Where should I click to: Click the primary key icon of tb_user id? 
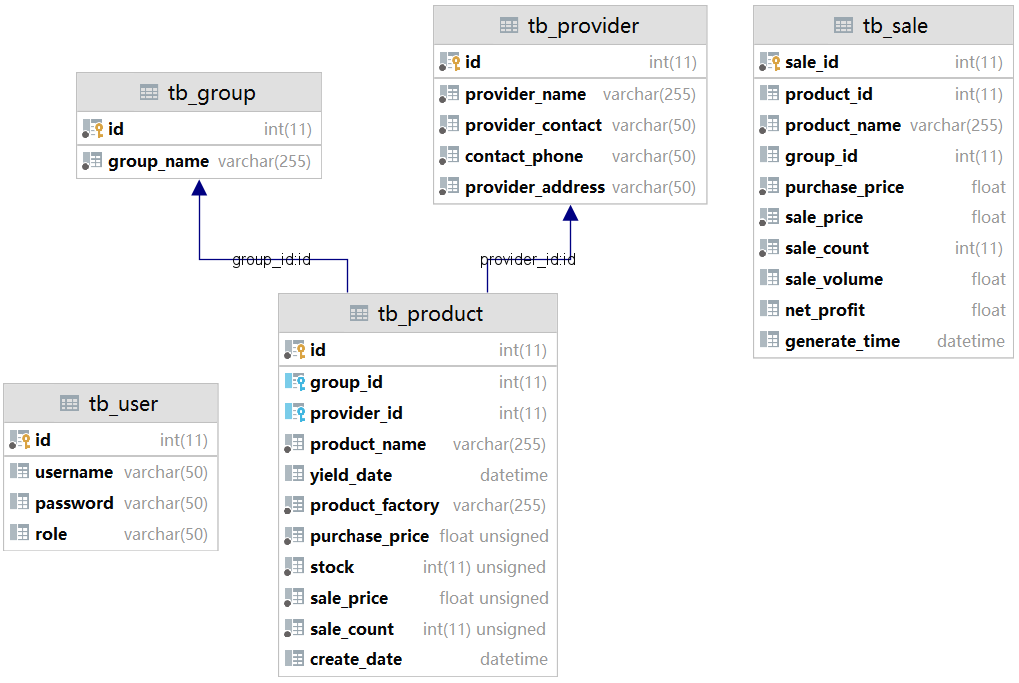19,440
